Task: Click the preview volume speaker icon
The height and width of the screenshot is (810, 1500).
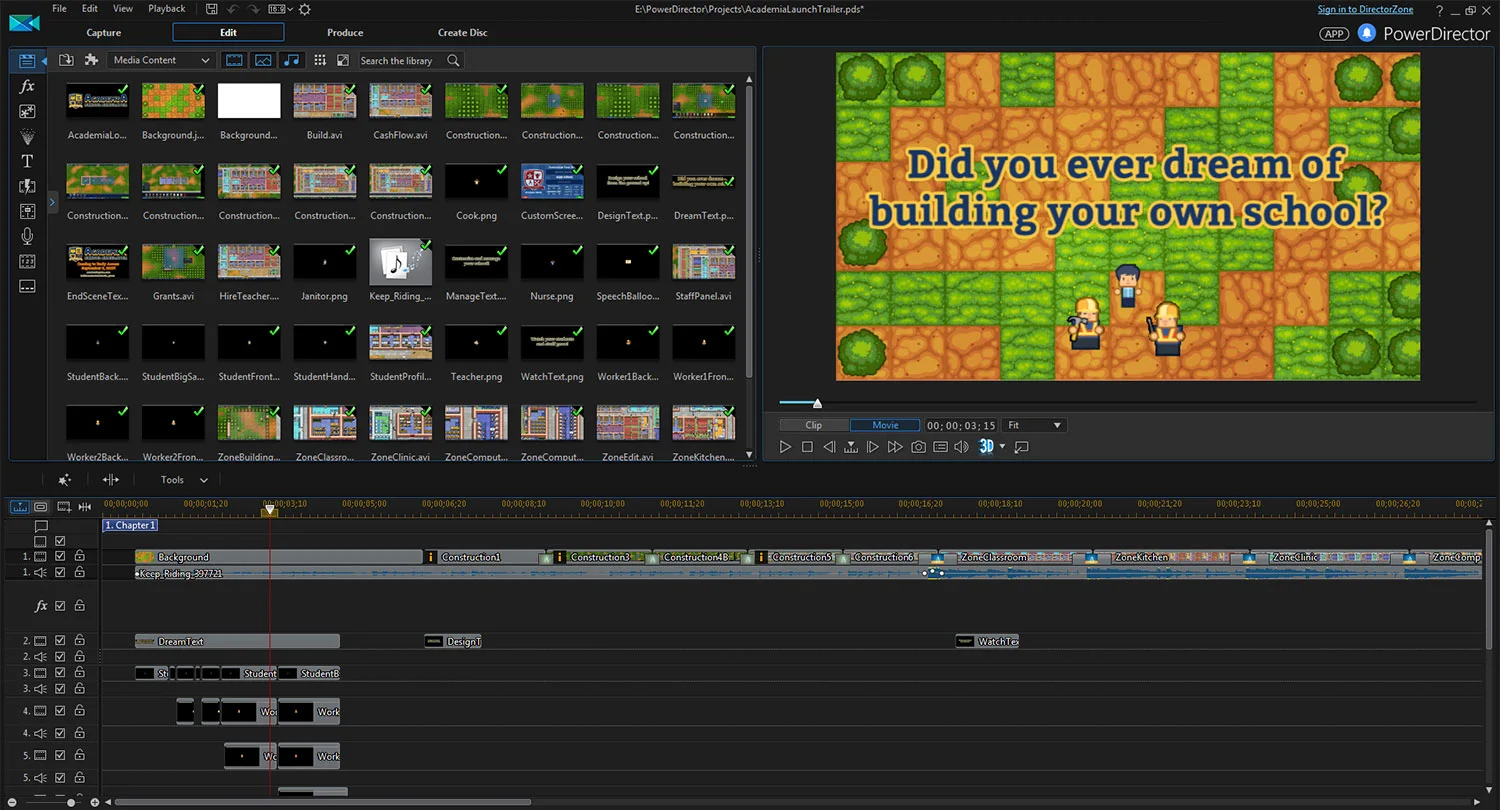Action: point(962,447)
